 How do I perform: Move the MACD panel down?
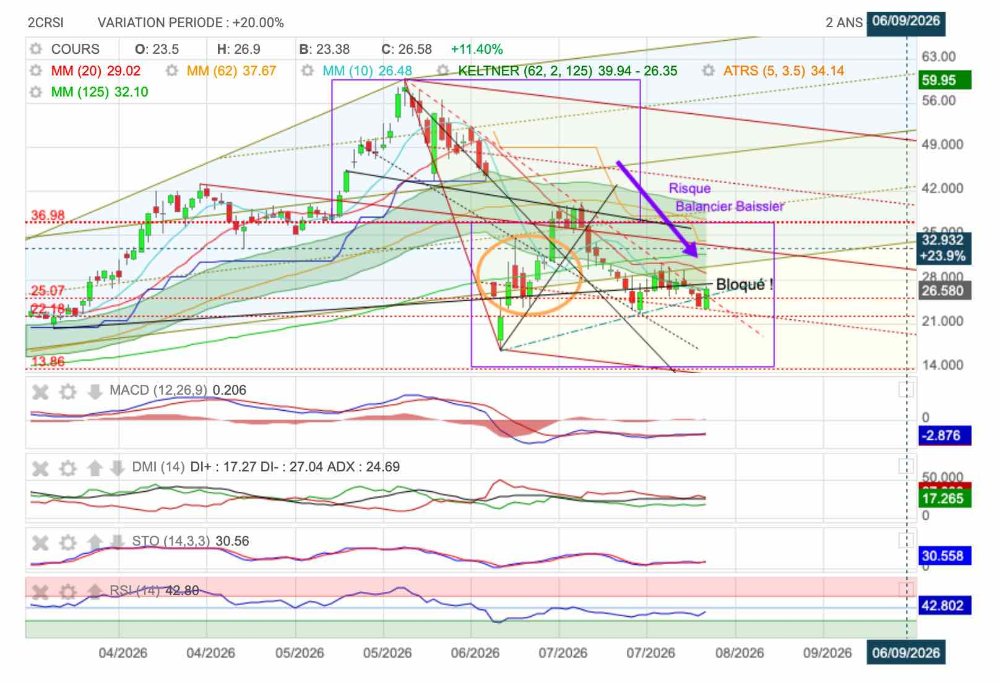tap(94, 391)
